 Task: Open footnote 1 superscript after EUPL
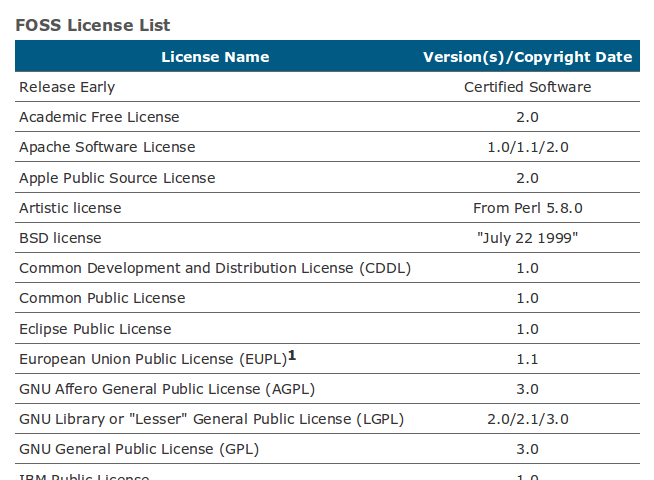pyautogui.click(x=292, y=355)
